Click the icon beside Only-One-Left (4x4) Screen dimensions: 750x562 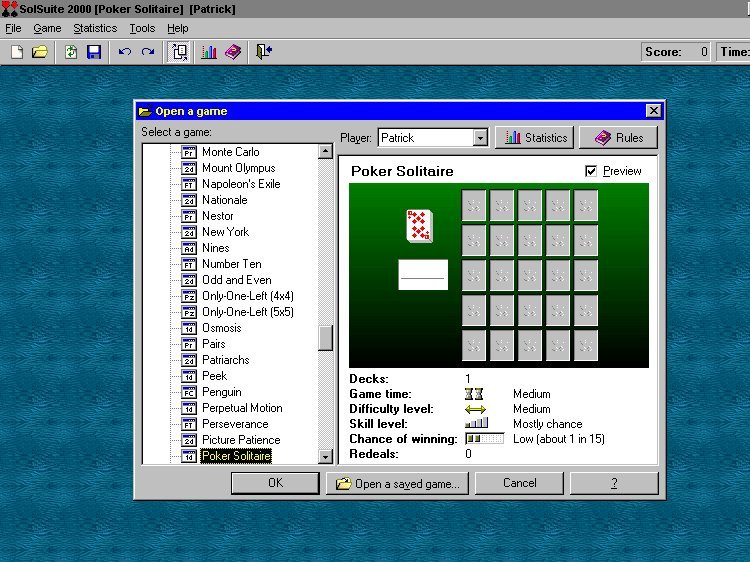pos(189,296)
